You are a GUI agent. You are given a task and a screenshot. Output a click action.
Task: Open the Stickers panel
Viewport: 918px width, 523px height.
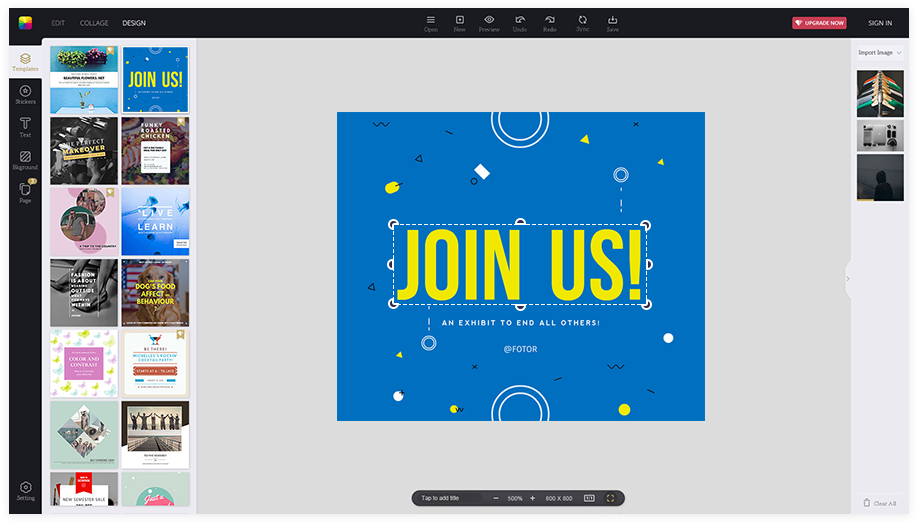tap(25, 94)
